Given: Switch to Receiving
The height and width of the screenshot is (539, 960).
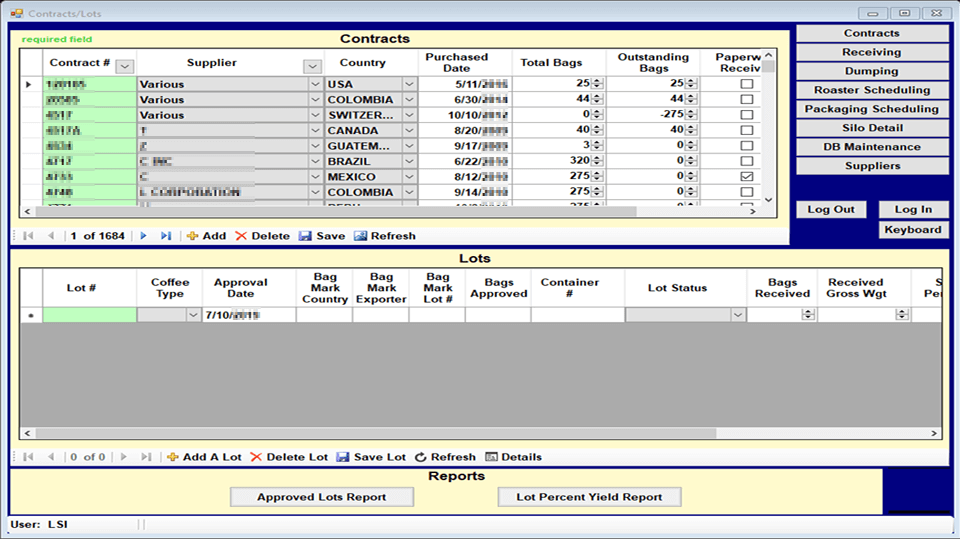Looking at the screenshot, I should click(872, 52).
